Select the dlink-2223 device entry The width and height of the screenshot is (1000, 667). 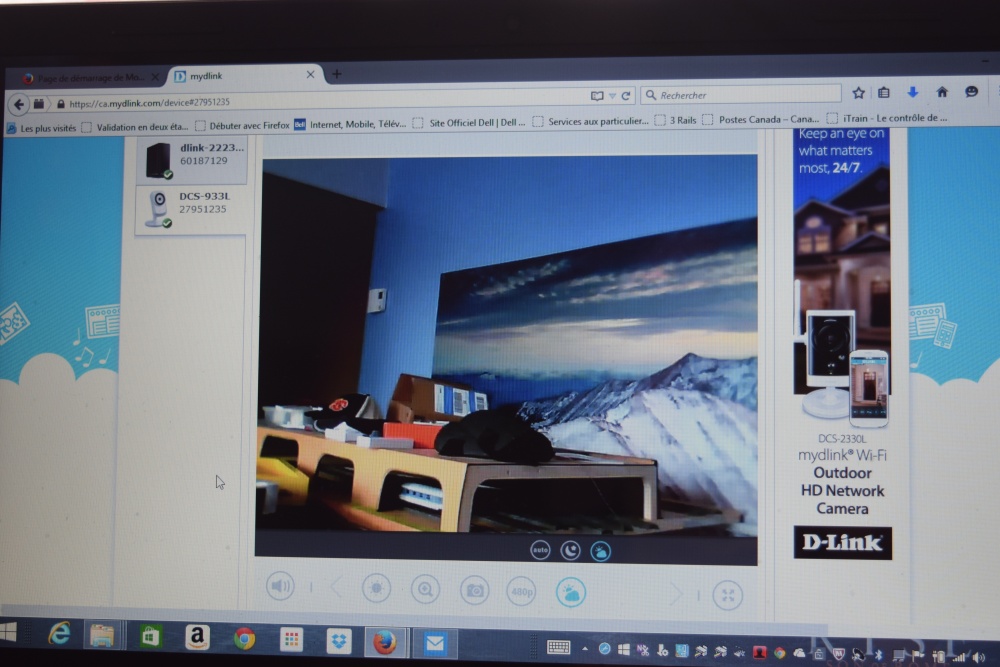pyautogui.click(x=191, y=159)
